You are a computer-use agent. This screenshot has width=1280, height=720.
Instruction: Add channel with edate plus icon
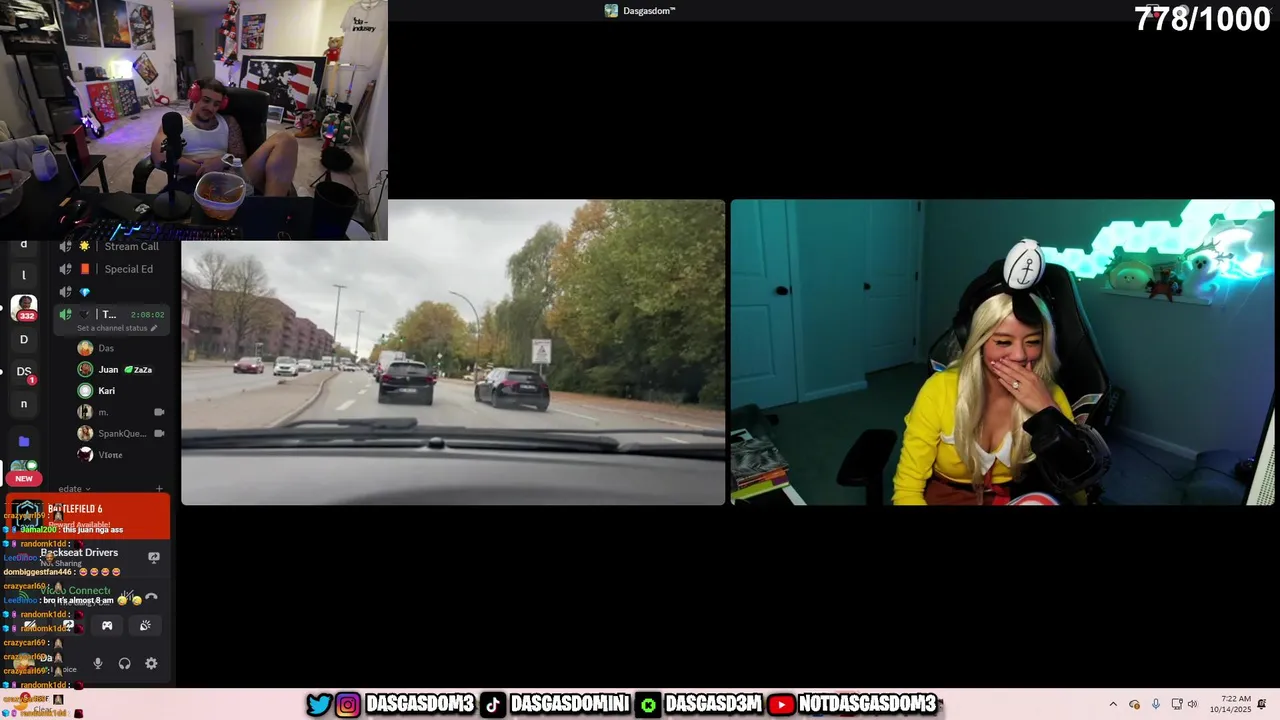coord(159,489)
